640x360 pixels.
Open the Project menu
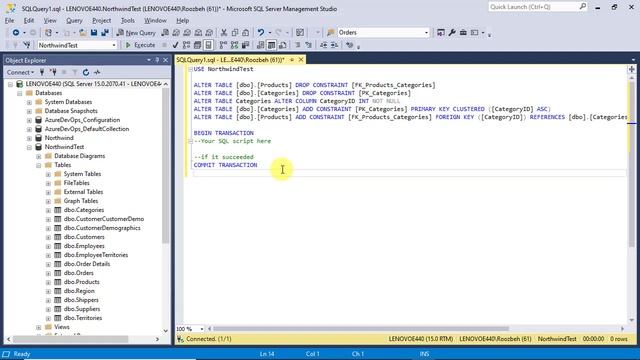(101, 20)
